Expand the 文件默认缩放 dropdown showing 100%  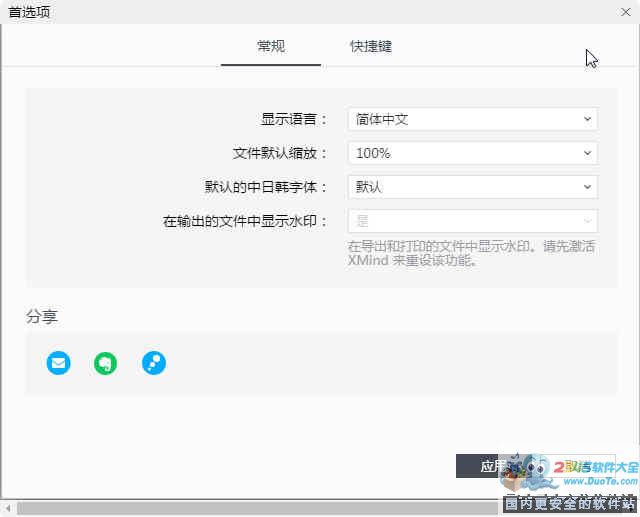(x=472, y=153)
